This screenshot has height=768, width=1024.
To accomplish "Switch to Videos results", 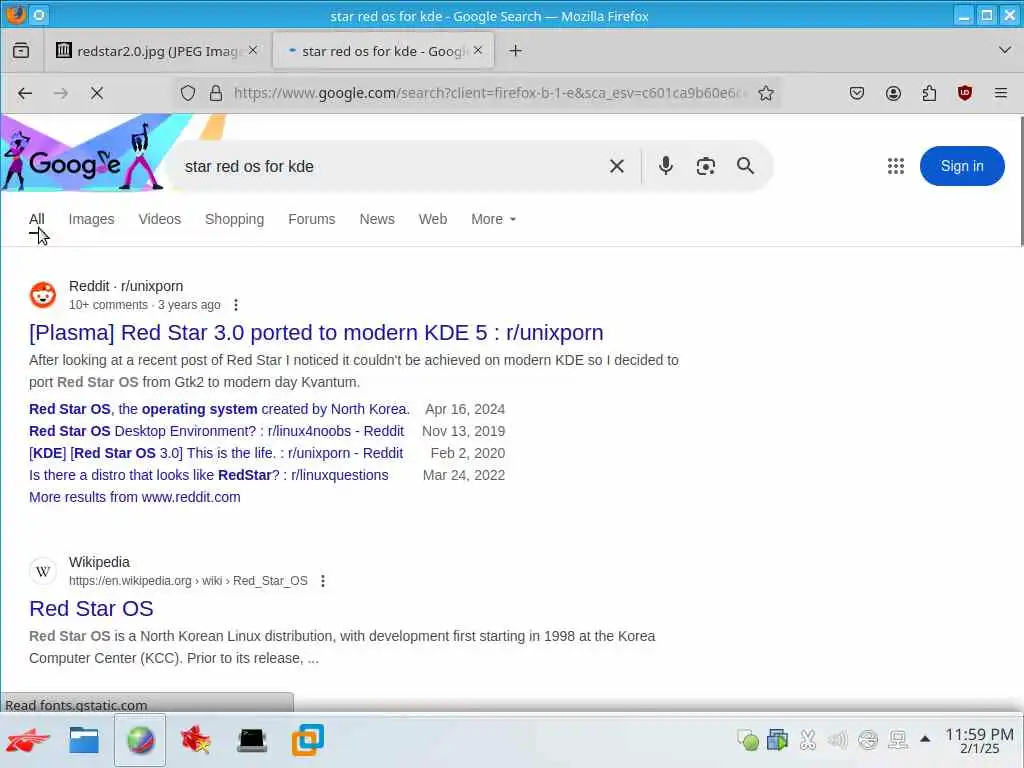I will 159,219.
